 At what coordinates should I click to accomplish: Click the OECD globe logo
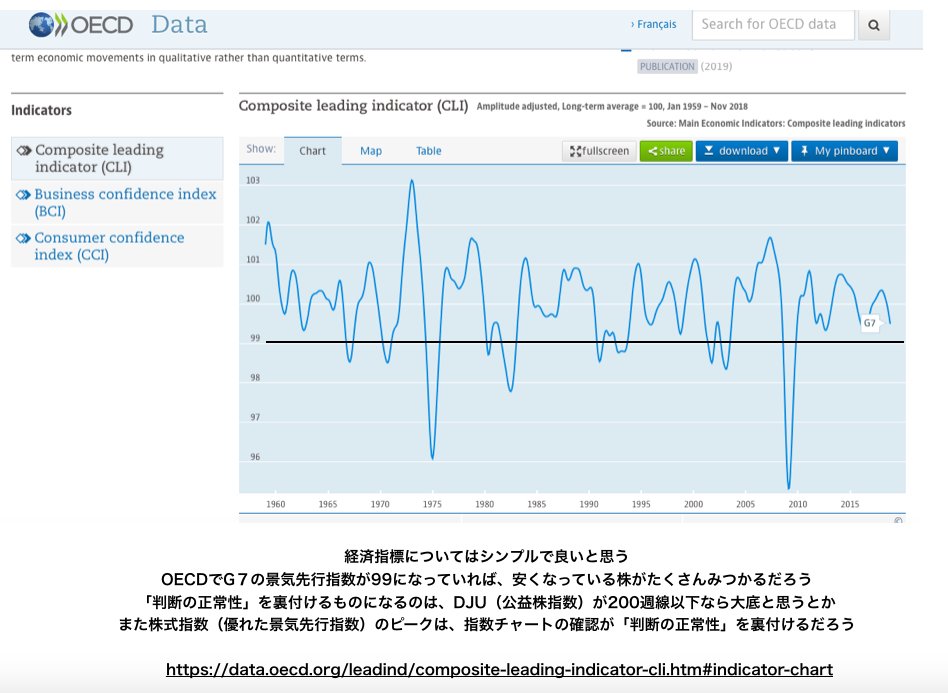(44, 25)
